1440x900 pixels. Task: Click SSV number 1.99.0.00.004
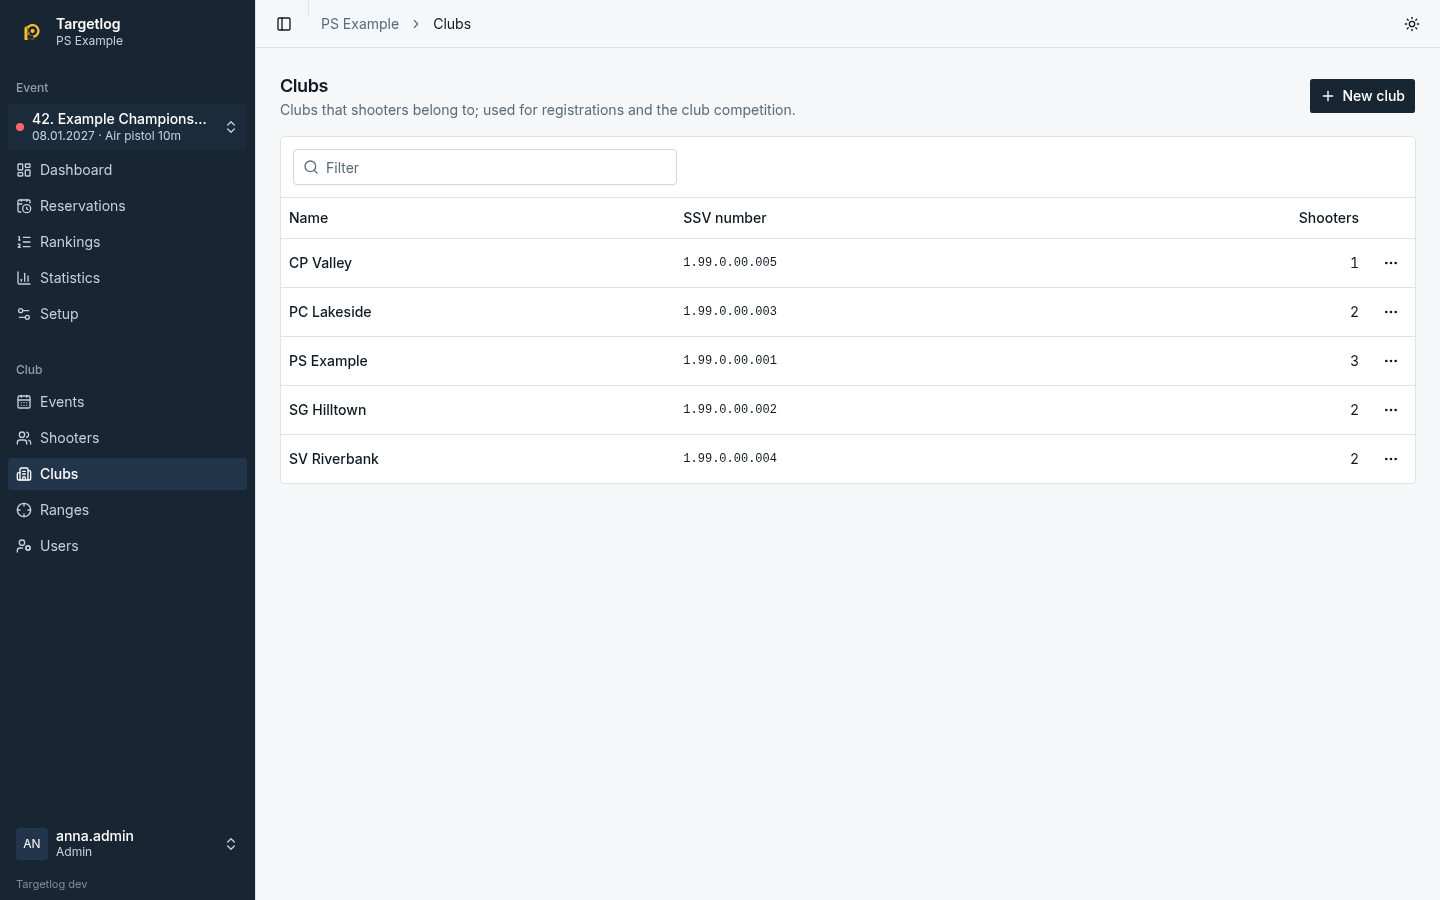tap(730, 459)
